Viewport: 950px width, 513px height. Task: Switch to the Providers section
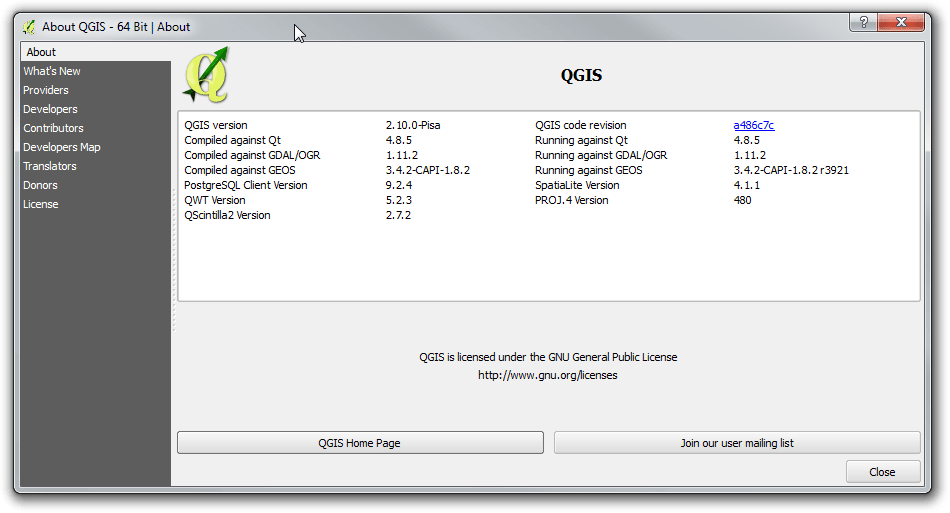(x=96, y=90)
